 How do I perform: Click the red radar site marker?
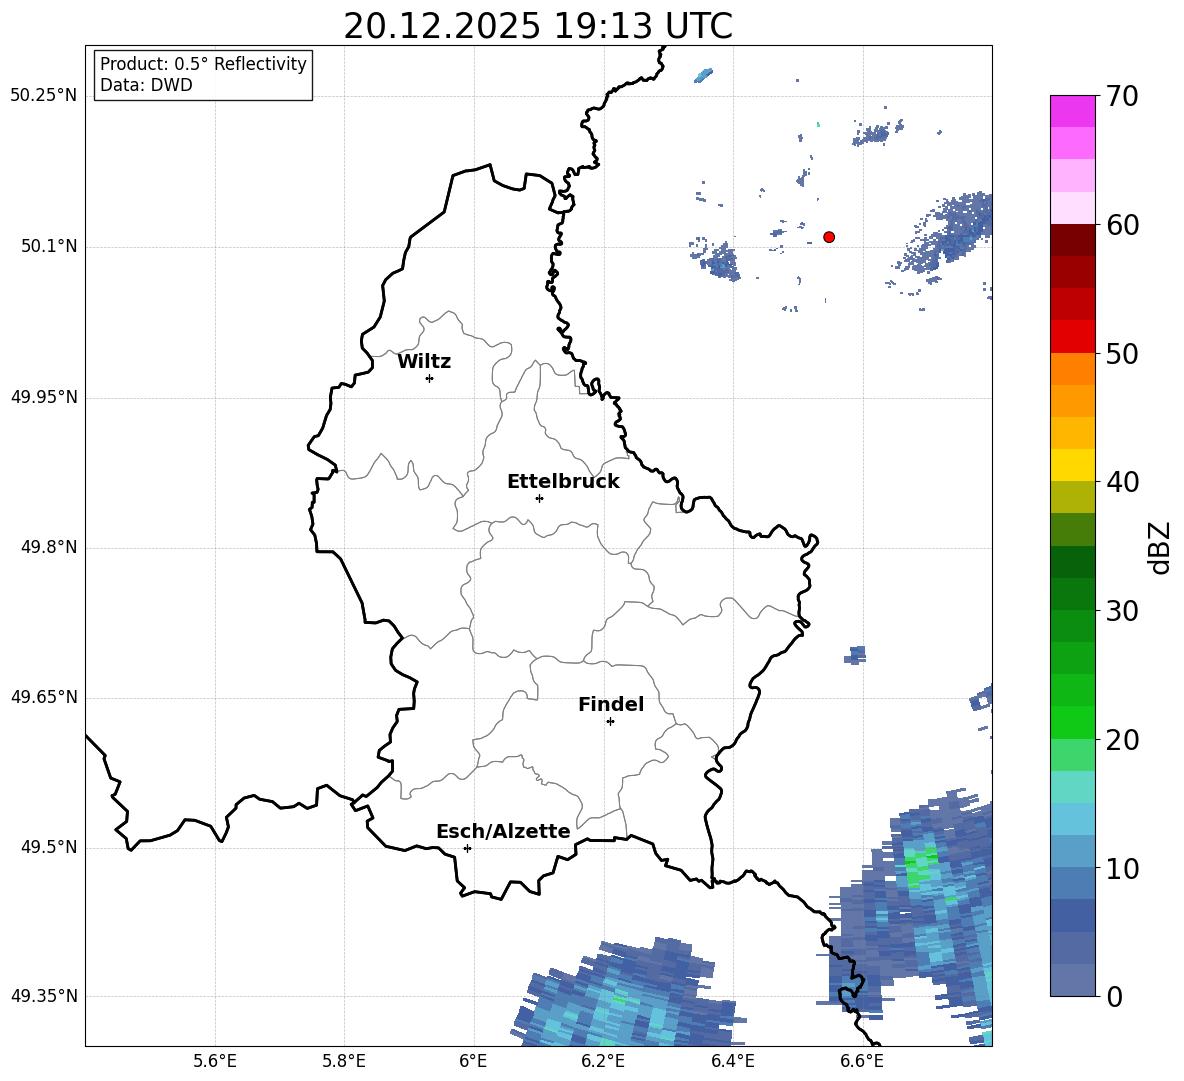828,237
